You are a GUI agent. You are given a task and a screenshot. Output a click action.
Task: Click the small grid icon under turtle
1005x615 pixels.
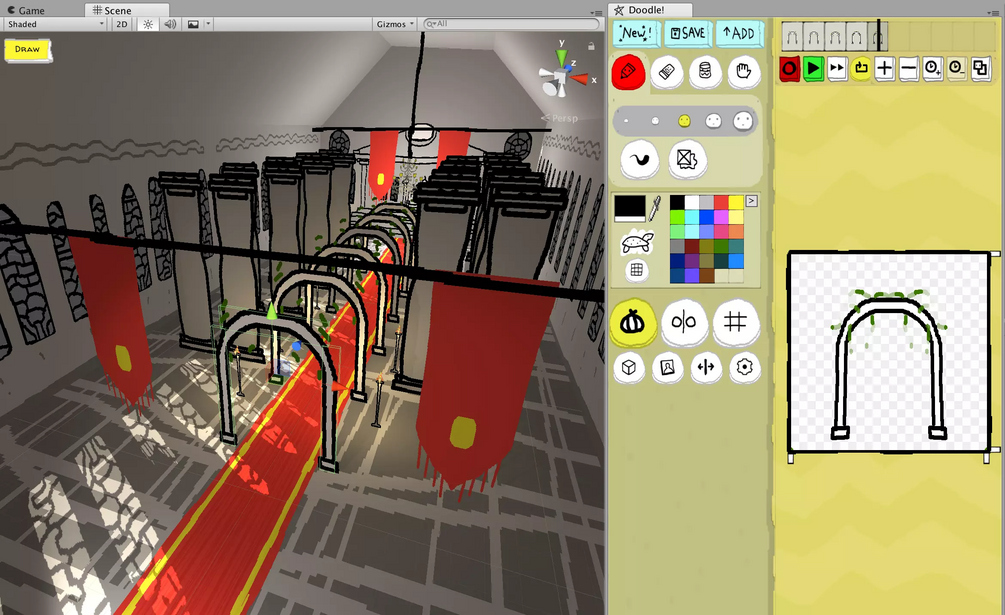pos(636,270)
